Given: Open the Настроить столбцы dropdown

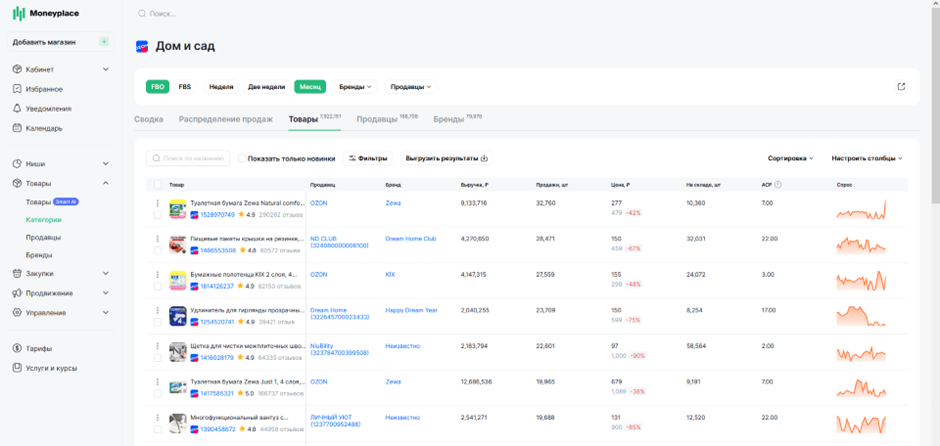Looking at the screenshot, I should (x=867, y=158).
